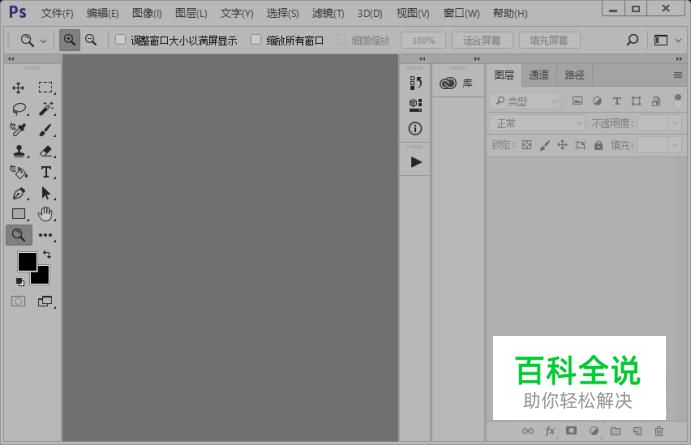
Task: Toggle the scrubby zoom checkbox
Action: point(341,40)
